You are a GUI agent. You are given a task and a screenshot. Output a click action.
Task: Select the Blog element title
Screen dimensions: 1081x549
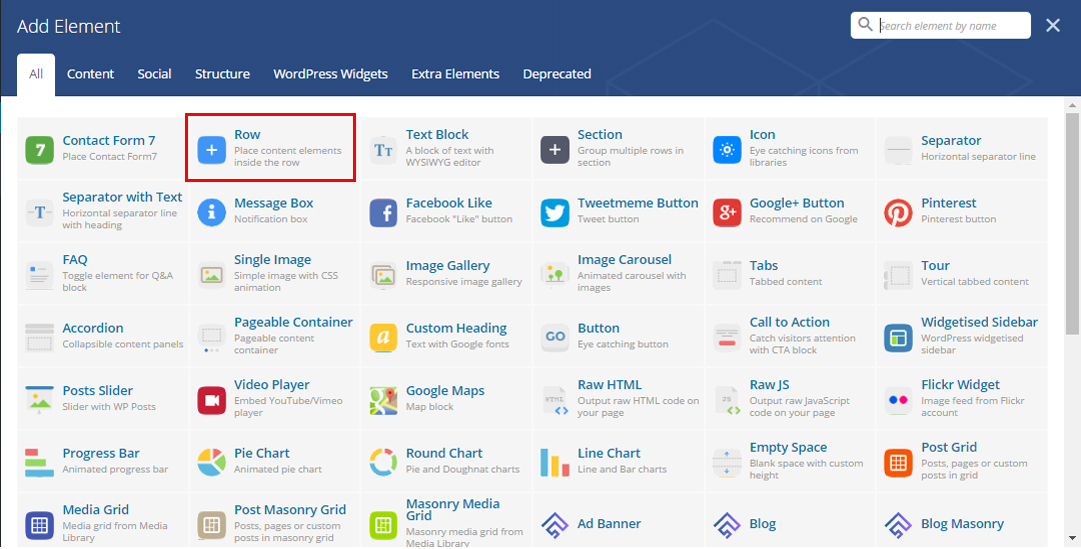(762, 524)
